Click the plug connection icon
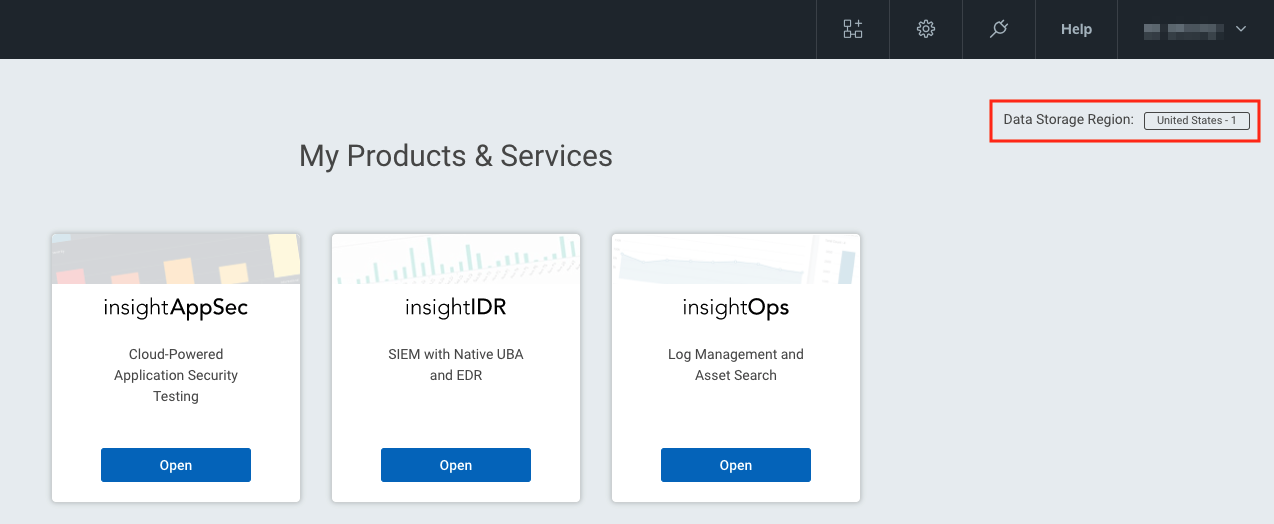Screen dimensions: 1274x524 998,29
